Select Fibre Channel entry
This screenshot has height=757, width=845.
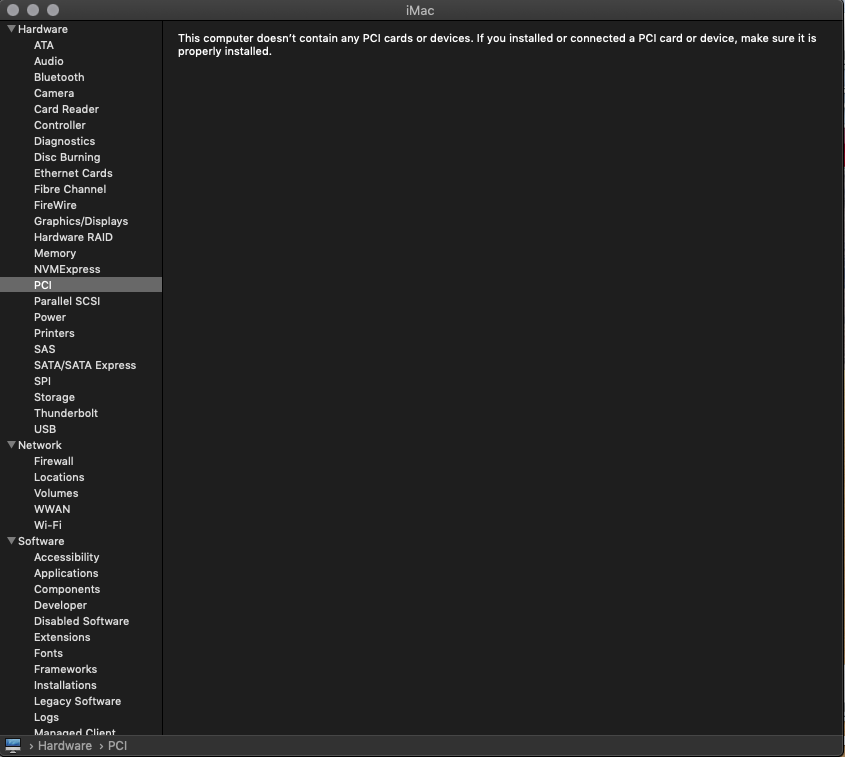(x=70, y=189)
